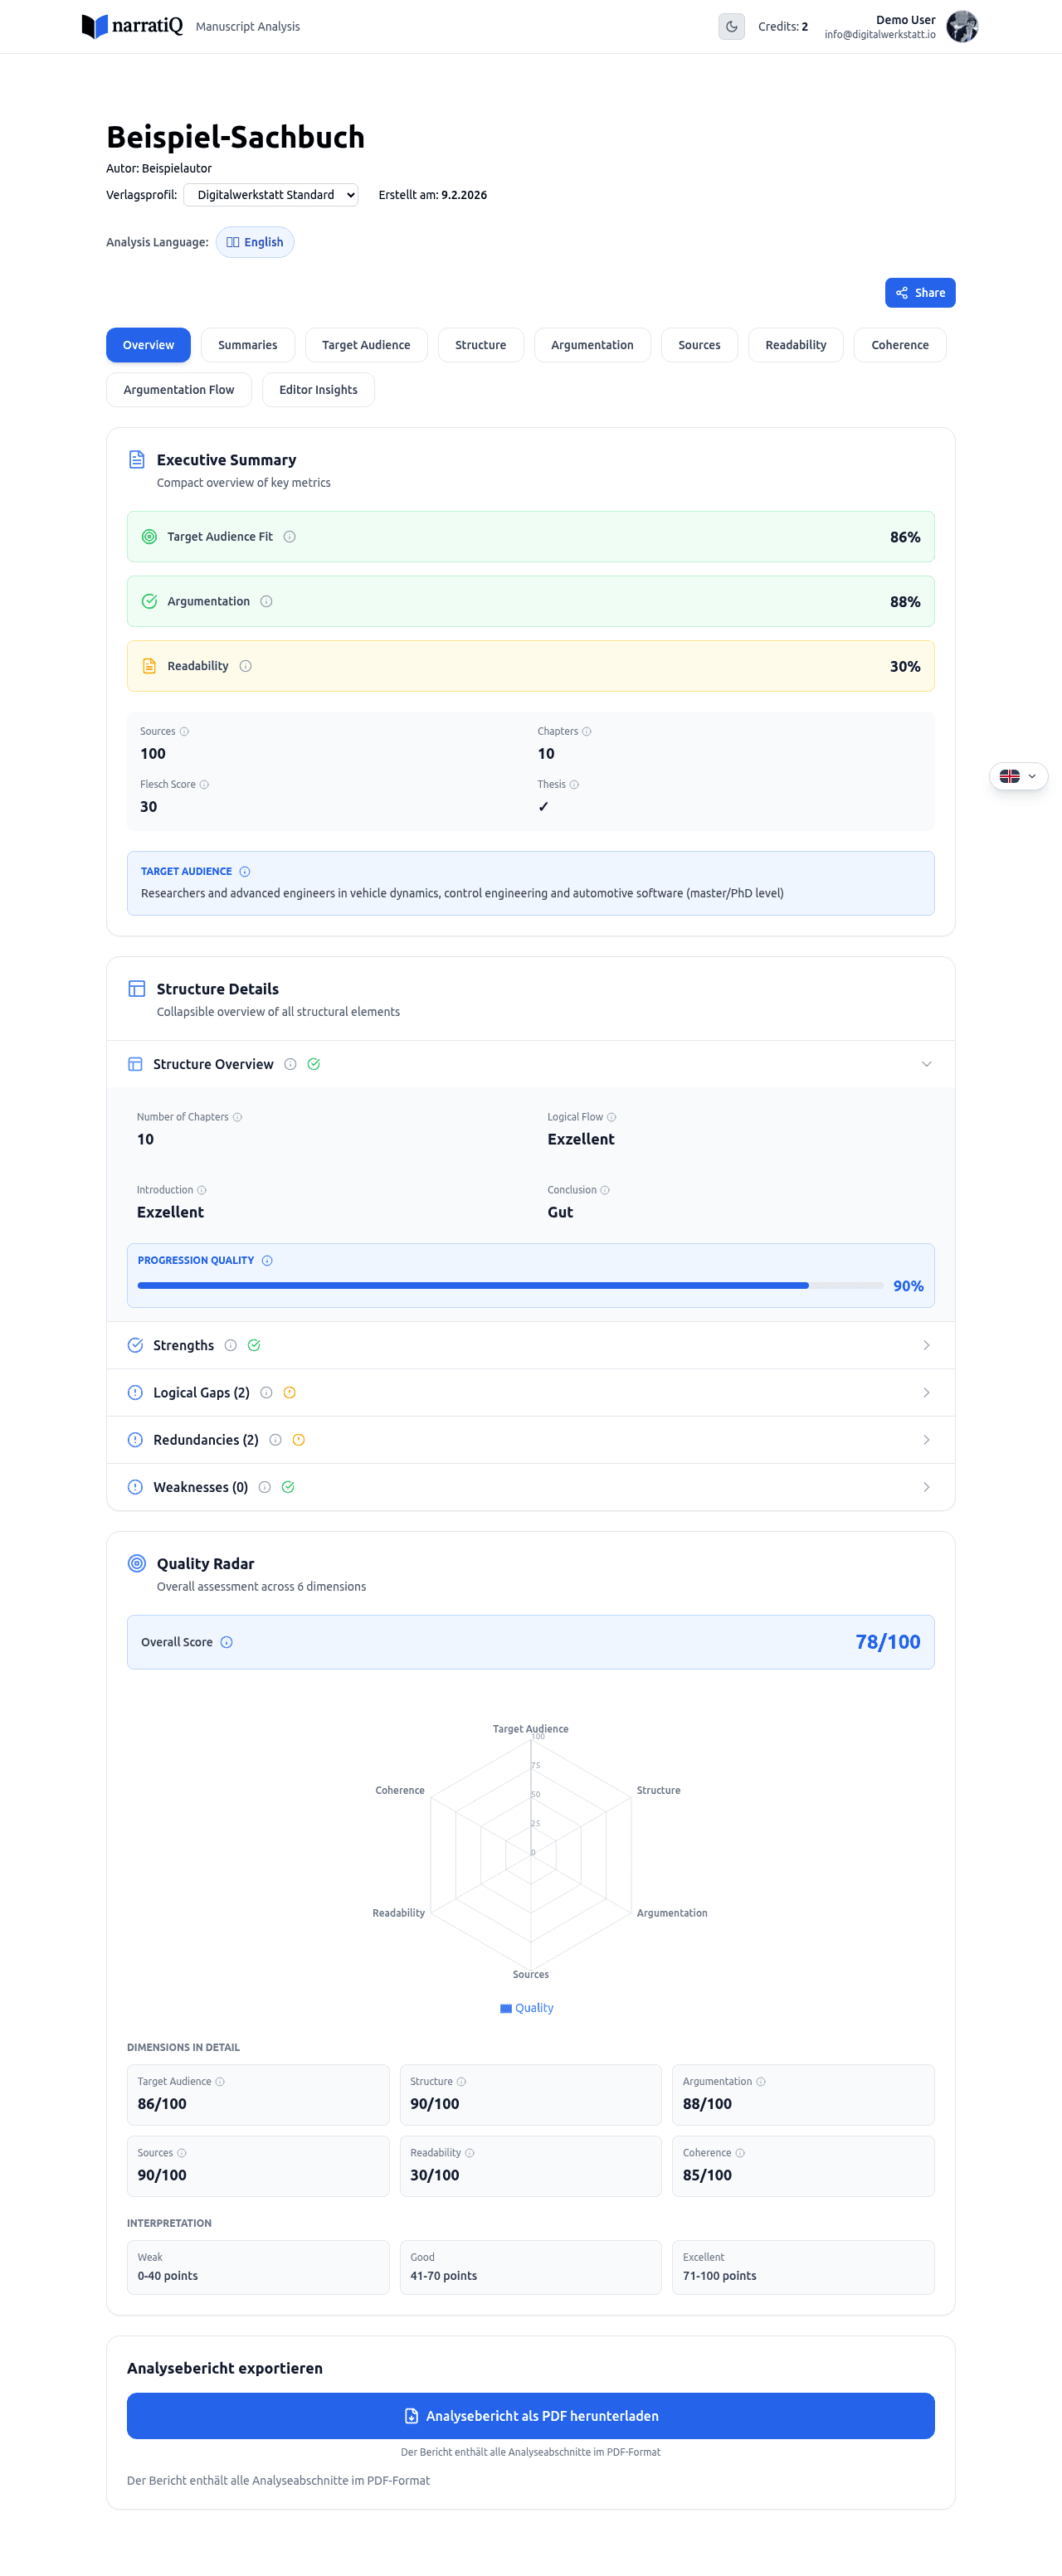The height and width of the screenshot is (2576, 1062).
Task: Click info icon next to Target Audience Fit
Action: 290,537
